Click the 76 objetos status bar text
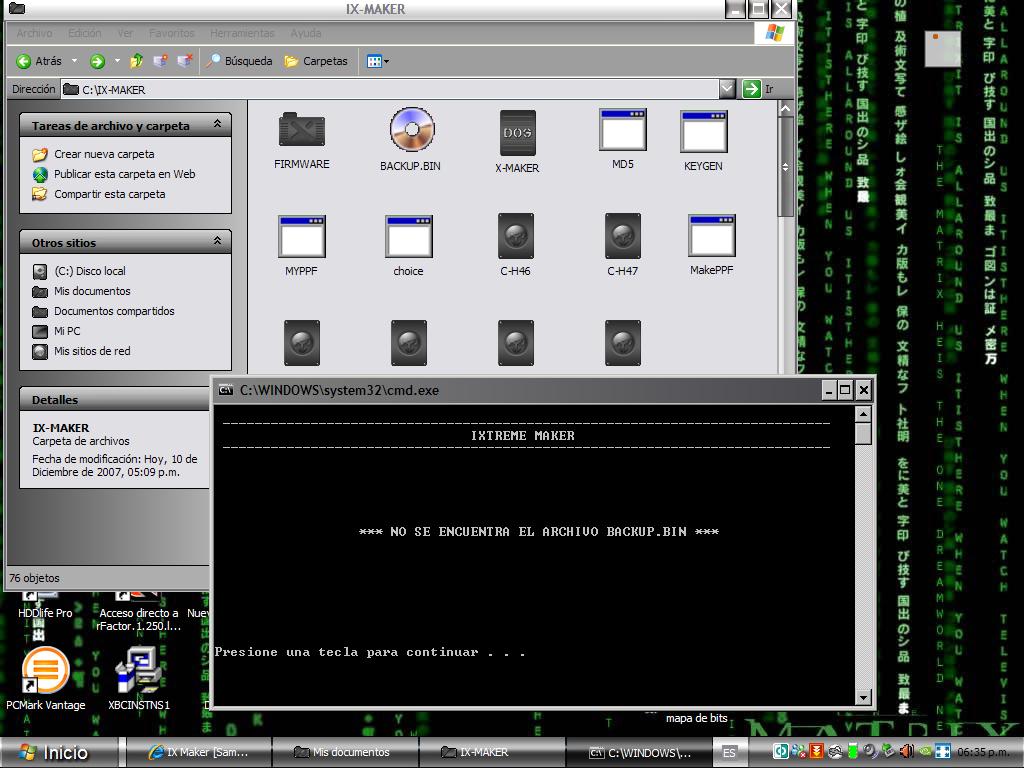This screenshot has width=1024, height=768. click(35, 578)
